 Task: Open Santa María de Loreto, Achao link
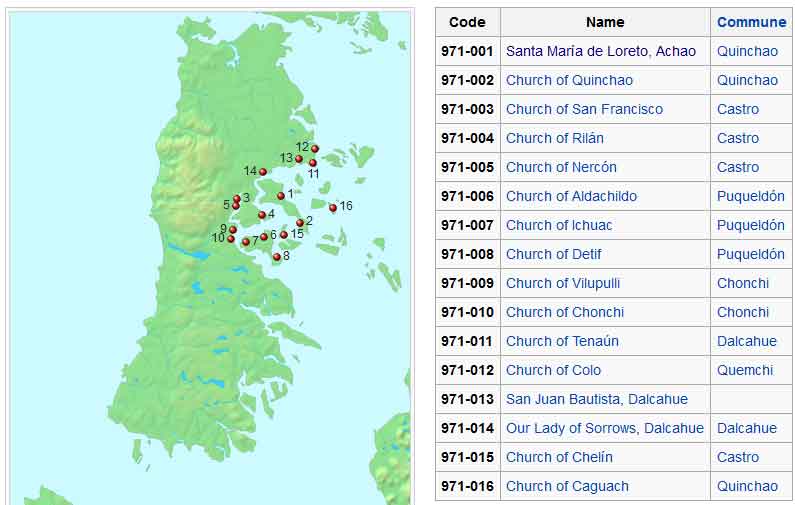(x=600, y=51)
